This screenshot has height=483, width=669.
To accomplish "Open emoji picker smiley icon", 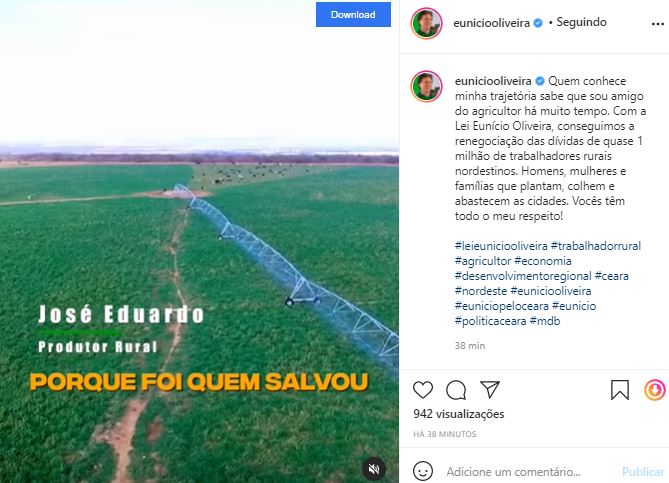I will pos(423,471).
